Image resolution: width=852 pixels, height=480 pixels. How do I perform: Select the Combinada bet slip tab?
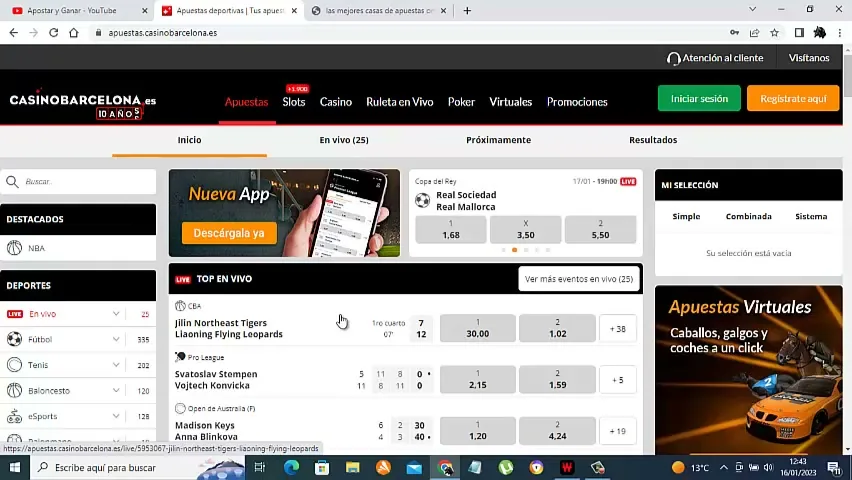click(x=749, y=216)
